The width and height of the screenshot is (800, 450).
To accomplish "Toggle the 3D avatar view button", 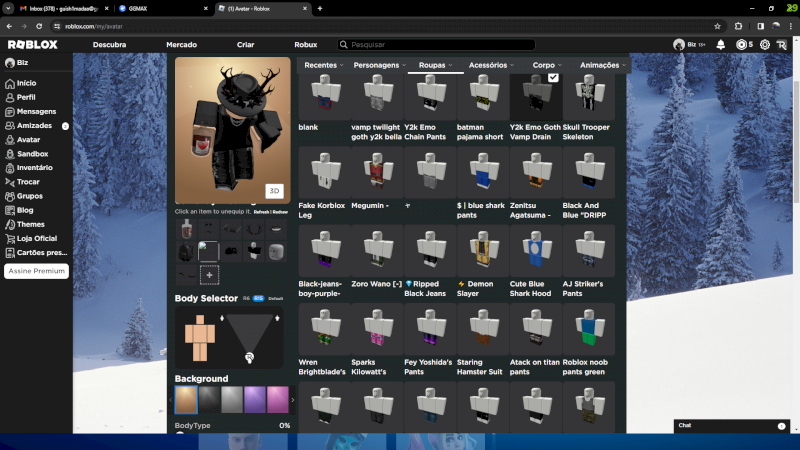I will tap(274, 191).
